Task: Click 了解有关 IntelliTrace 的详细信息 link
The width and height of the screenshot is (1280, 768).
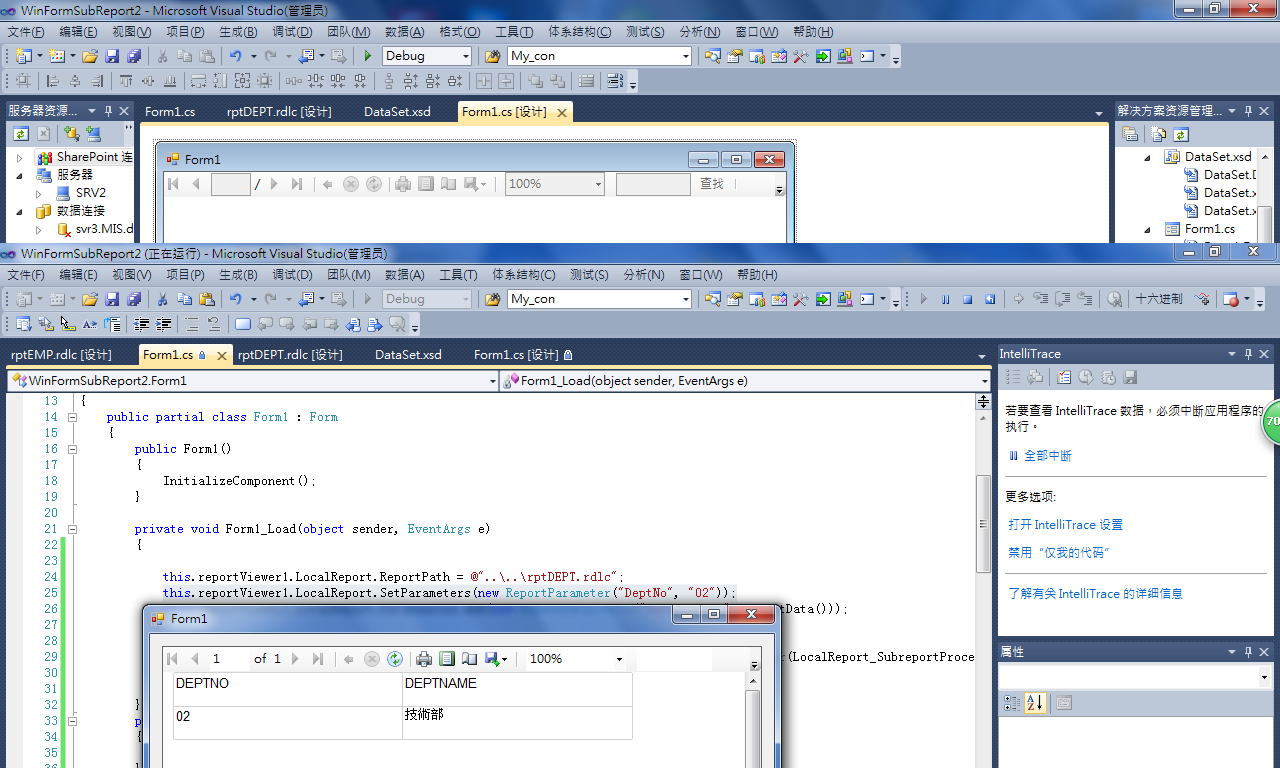Action: point(1095,594)
